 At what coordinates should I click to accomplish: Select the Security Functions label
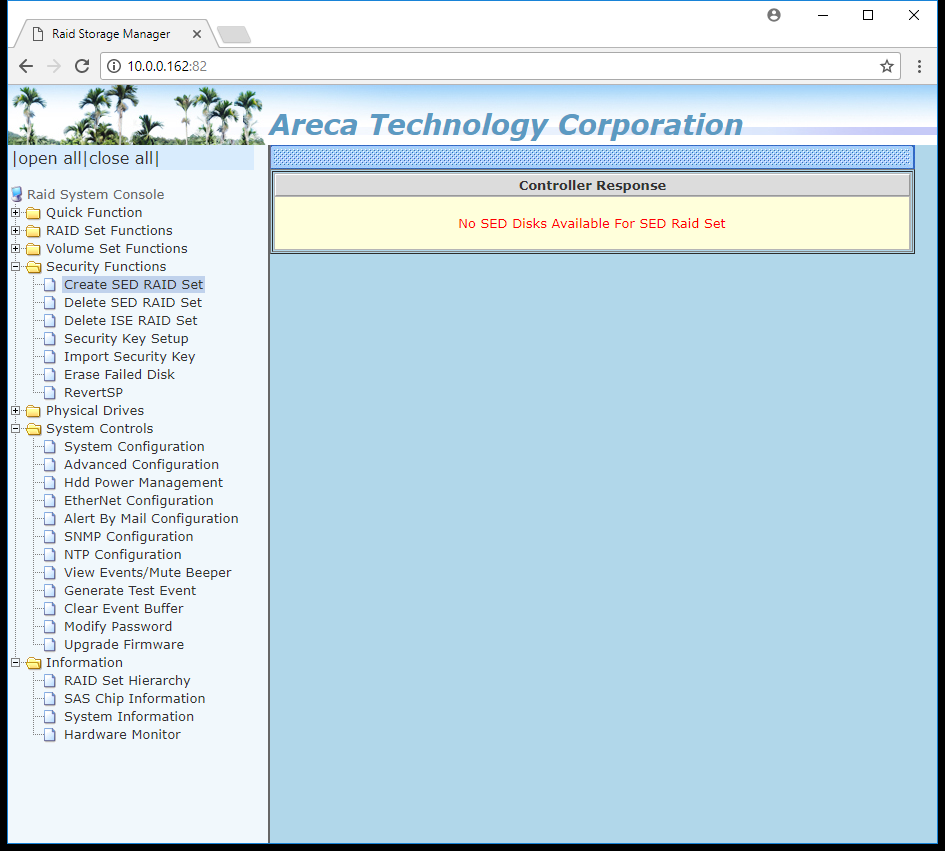pyautogui.click(x=106, y=267)
